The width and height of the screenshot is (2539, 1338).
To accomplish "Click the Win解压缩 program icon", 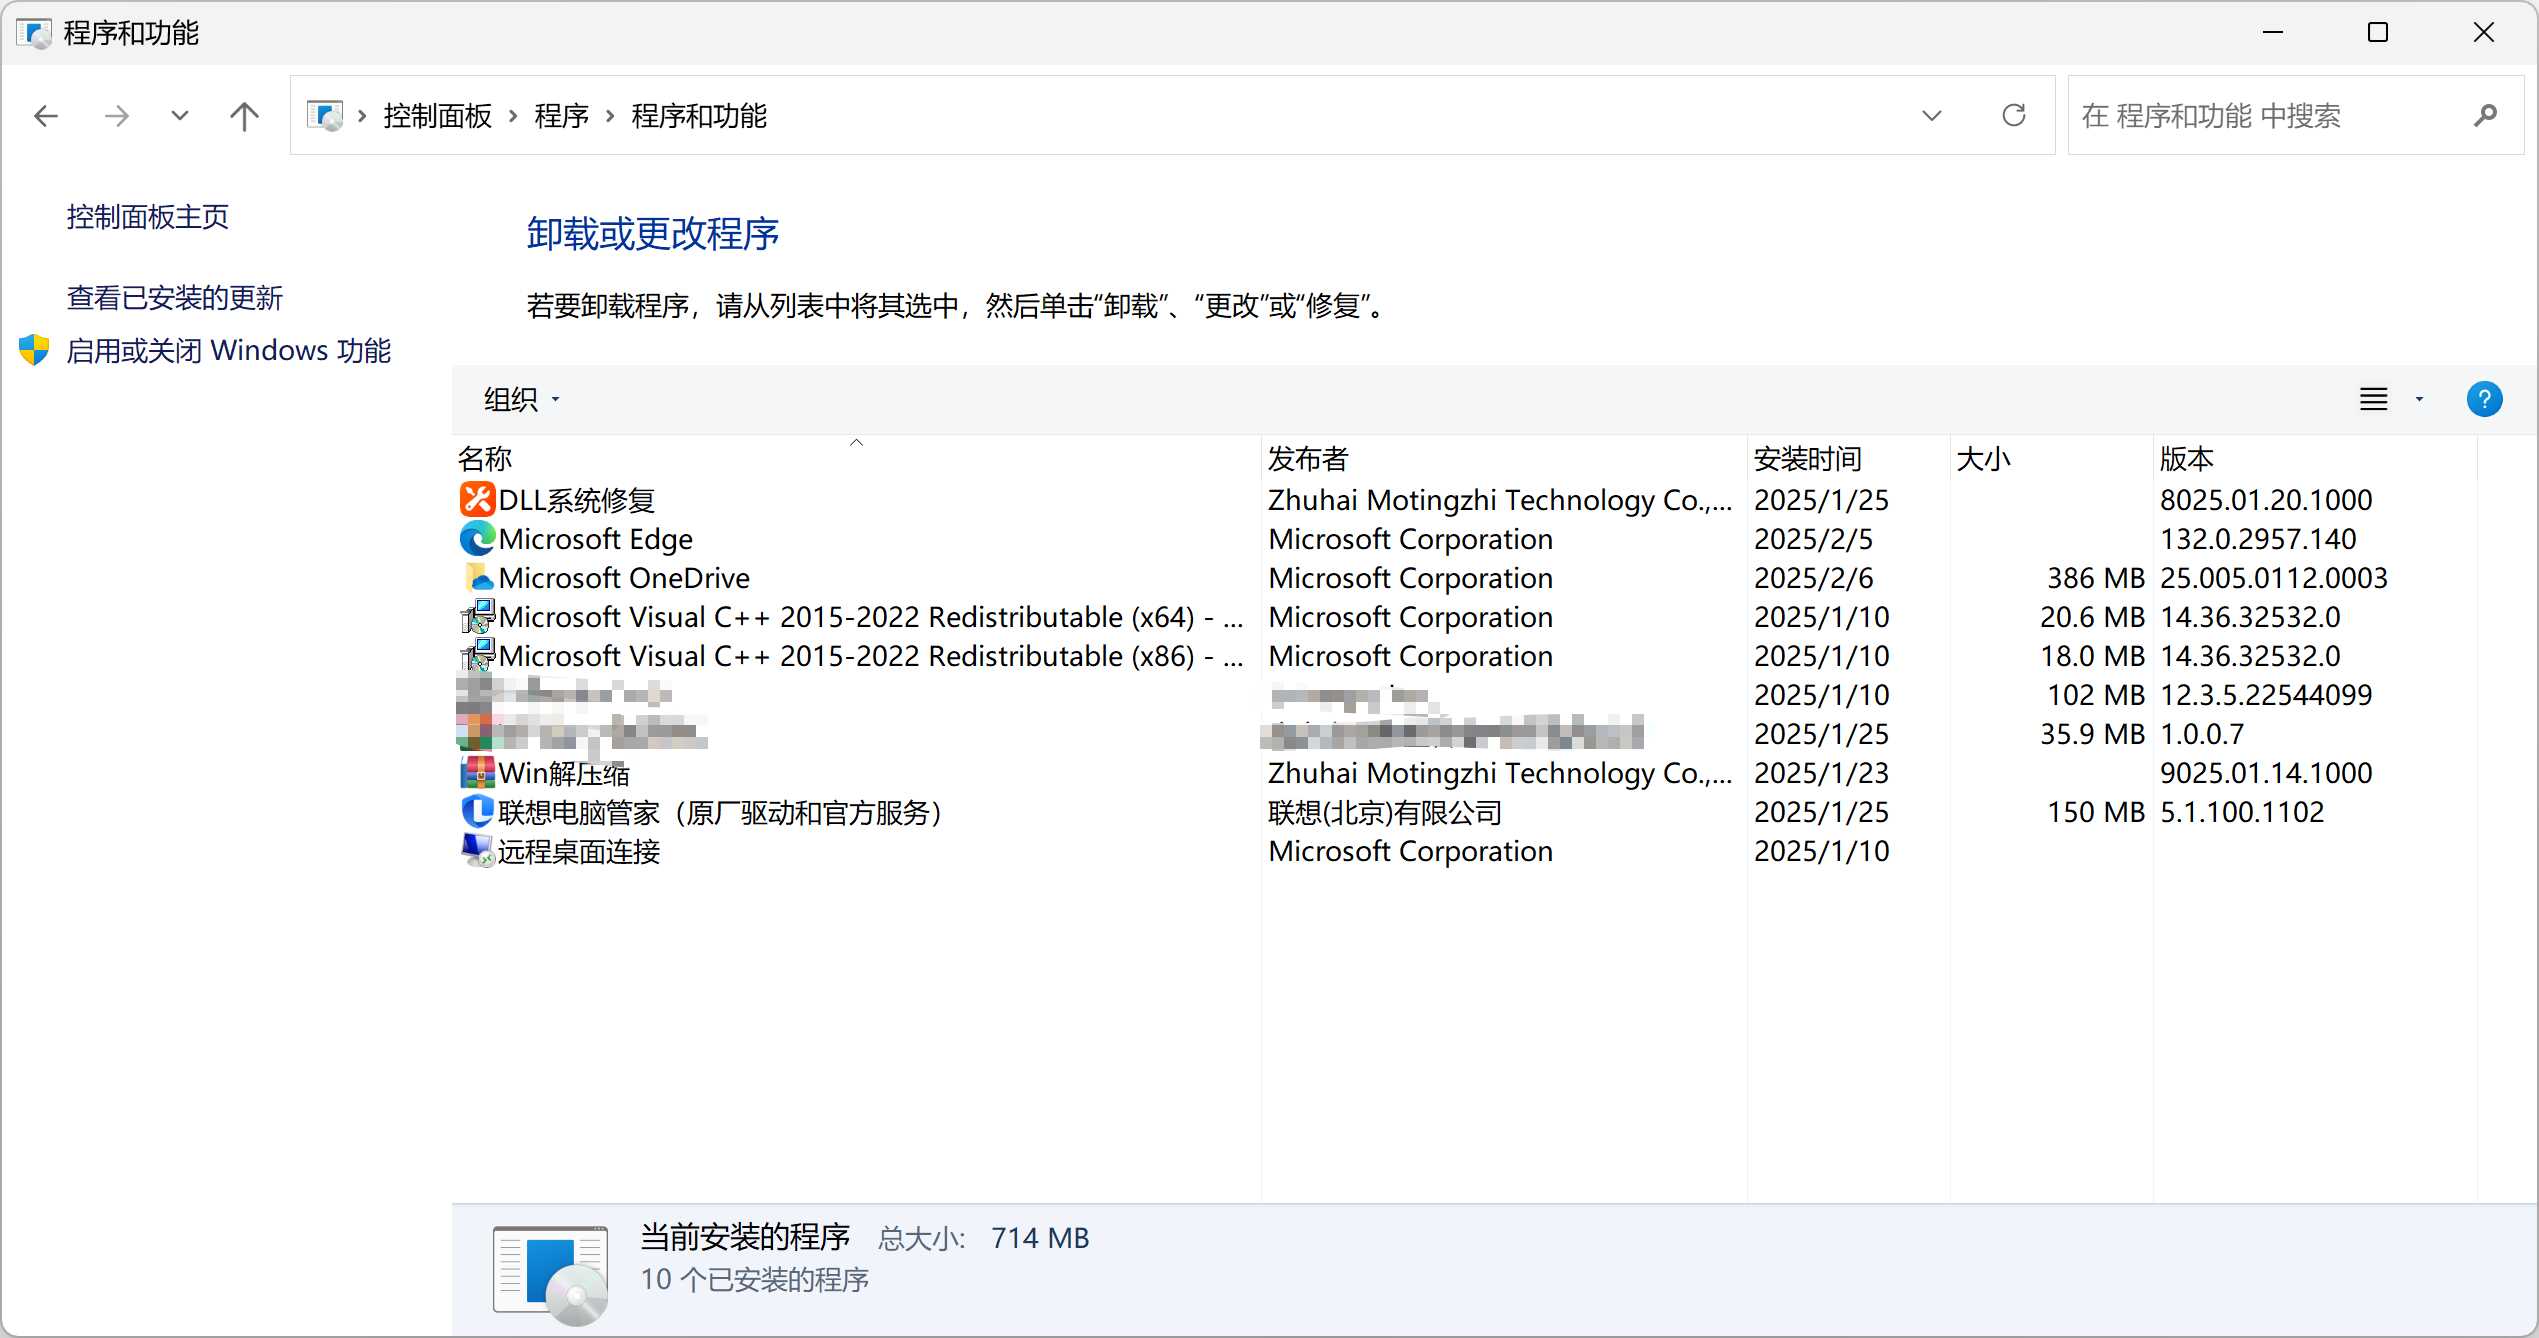I will (477, 773).
